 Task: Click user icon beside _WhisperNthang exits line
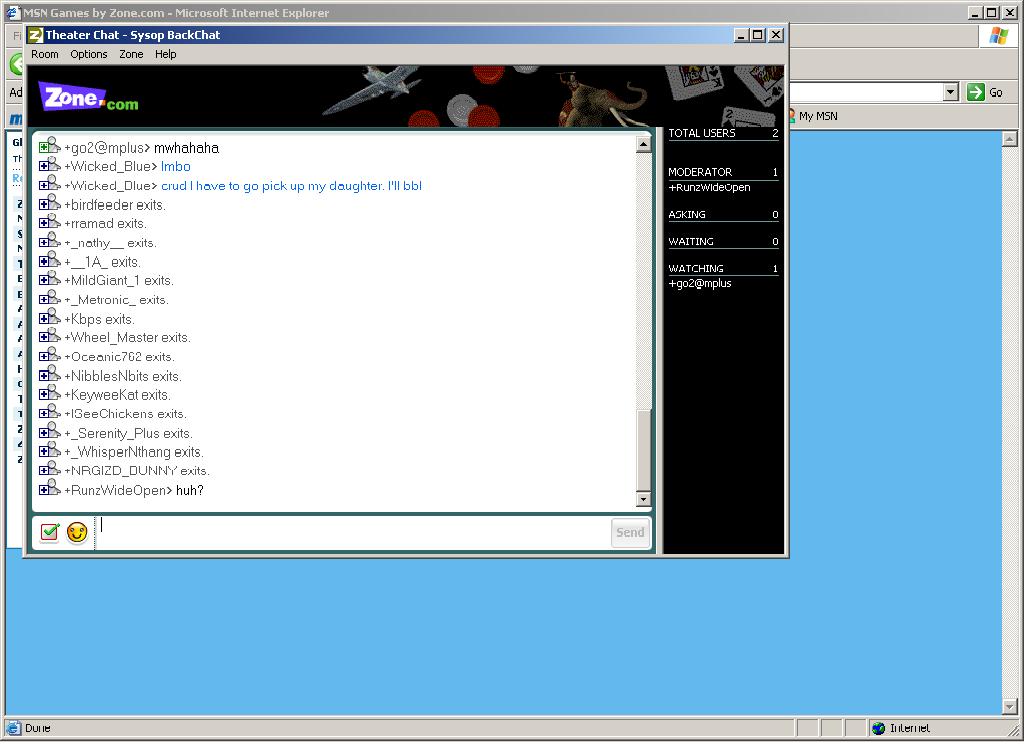point(50,450)
